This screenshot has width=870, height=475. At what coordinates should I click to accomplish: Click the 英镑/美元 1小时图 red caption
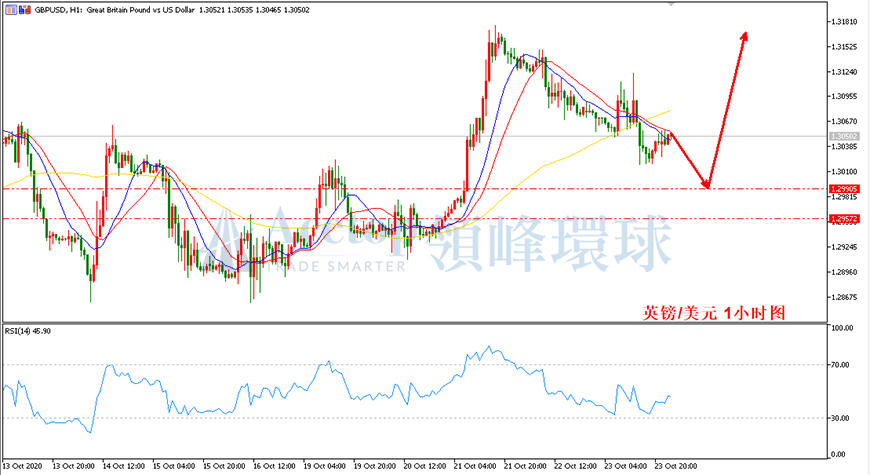[714, 313]
